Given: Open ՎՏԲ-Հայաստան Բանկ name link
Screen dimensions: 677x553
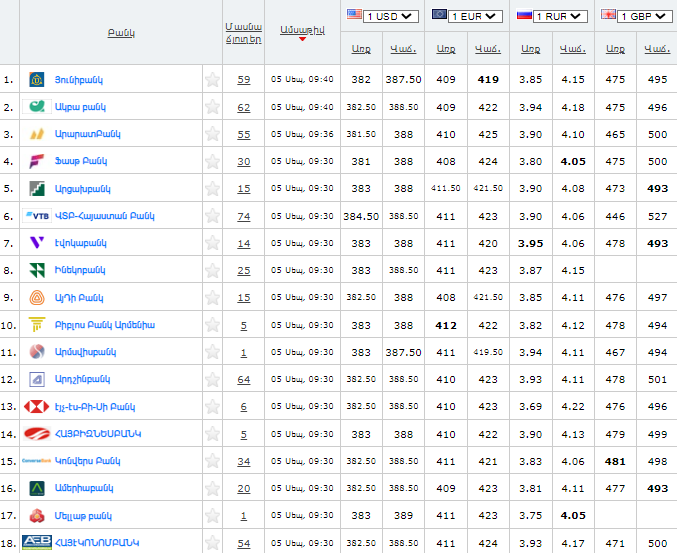Looking at the screenshot, I should (104, 216).
